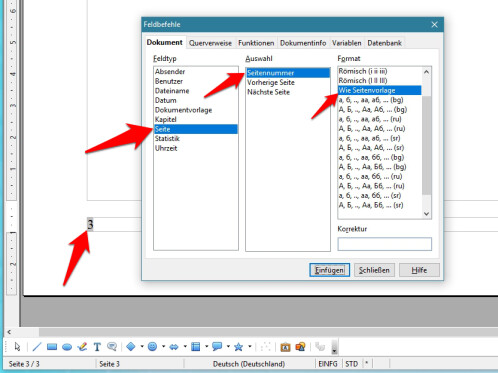This screenshot has width=498, height=373.
Task: Toggle STD selection mode in status bar
Action: pyautogui.click(x=351, y=364)
